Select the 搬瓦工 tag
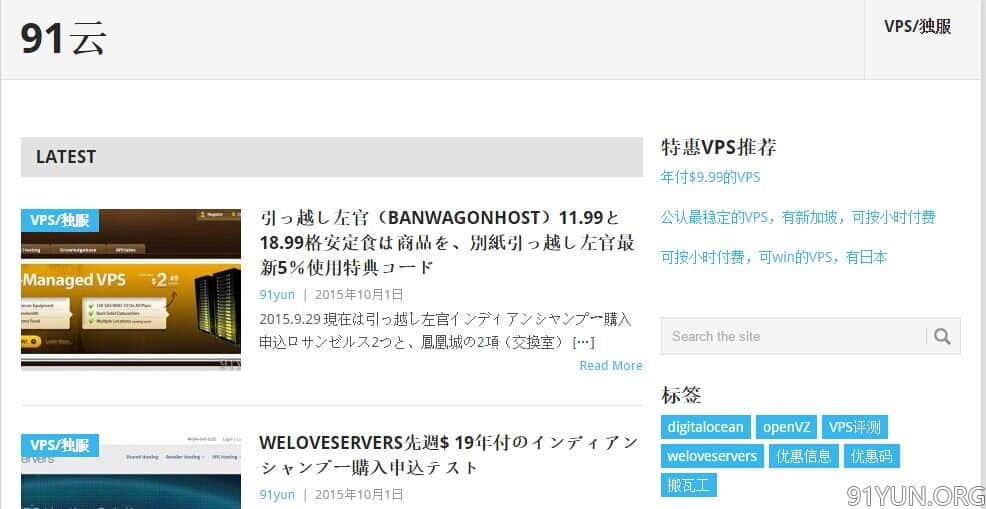The height and width of the screenshot is (509, 986). tap(689, 484)
